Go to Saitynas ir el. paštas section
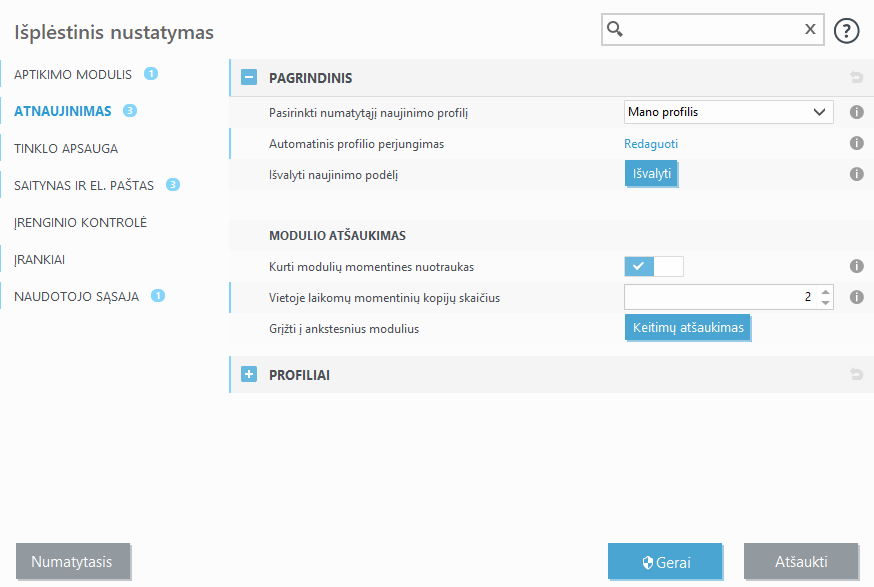 (83, 185)
